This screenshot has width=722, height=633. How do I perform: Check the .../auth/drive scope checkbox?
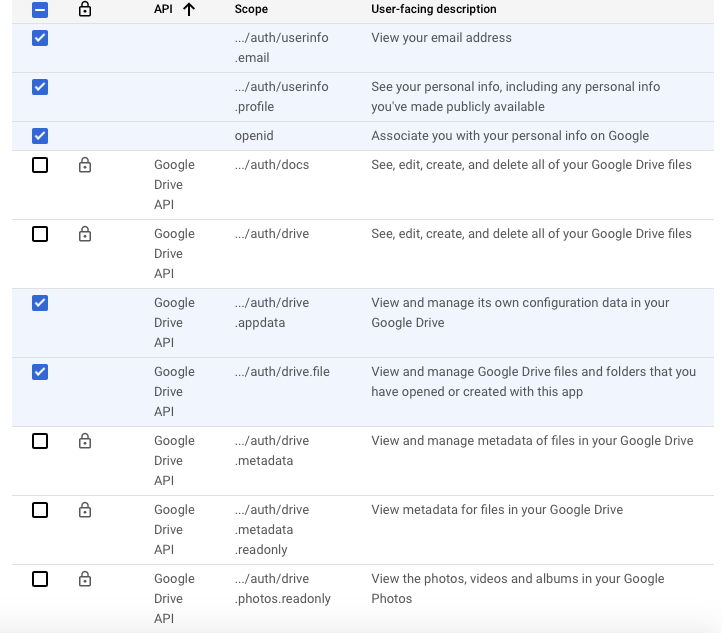(x=40, y=234)
